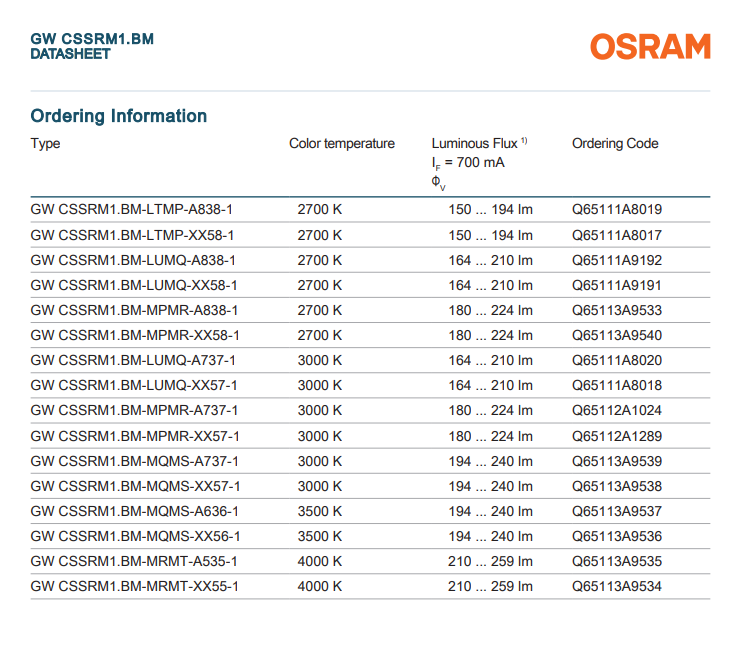The width and height of the screenshot is (752, 663).
Task: Click ordering code Q65113A9533
Action: (x=617, y=310)
